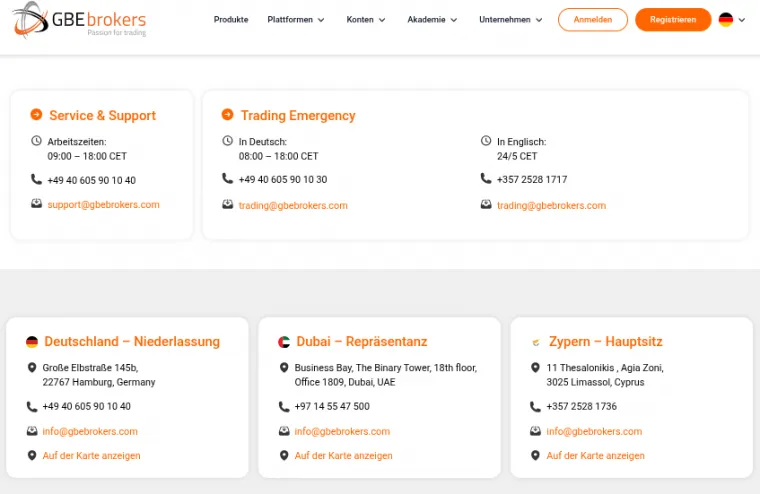Expand the Plattformen dropdown menu
The height and width of the screenshot is (494, 760).
pyautogui.click(x=296, y=20)
